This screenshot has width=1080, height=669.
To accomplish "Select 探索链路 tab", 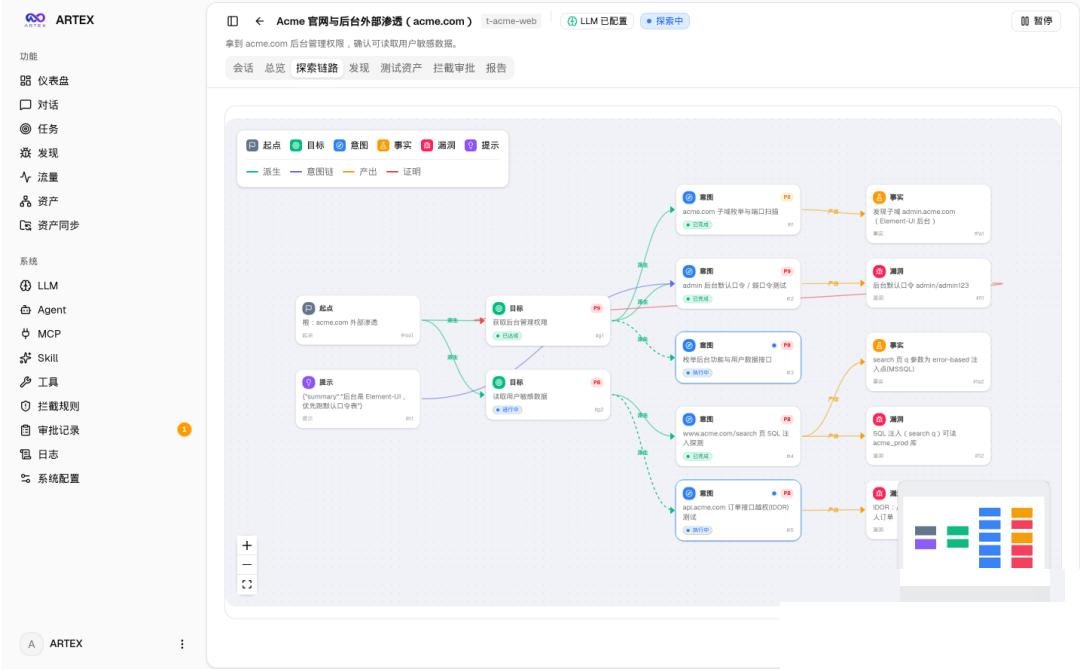I will [x=317, y=68].
